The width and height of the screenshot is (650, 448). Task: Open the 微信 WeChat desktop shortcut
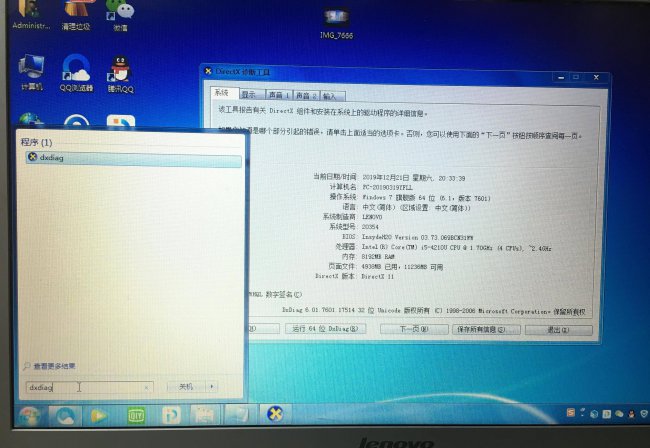tap(120, 16)
